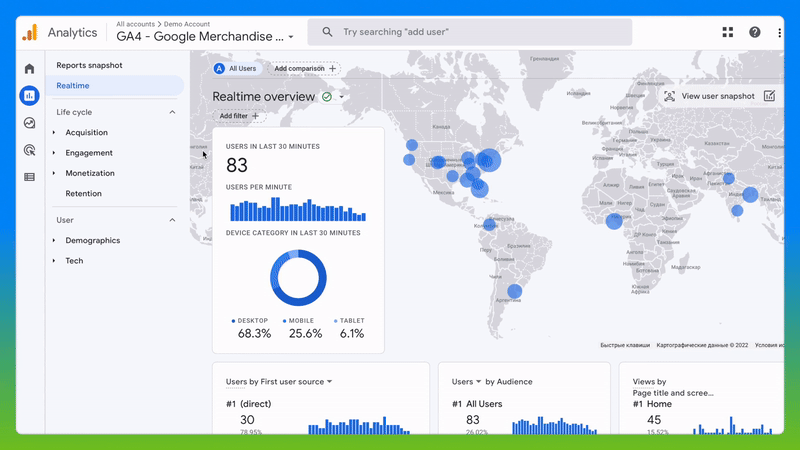Image resolution: width=800 pixels, height=450 pixels.
Task: Open the Acquisition reports label
Action: pos(86,133)
